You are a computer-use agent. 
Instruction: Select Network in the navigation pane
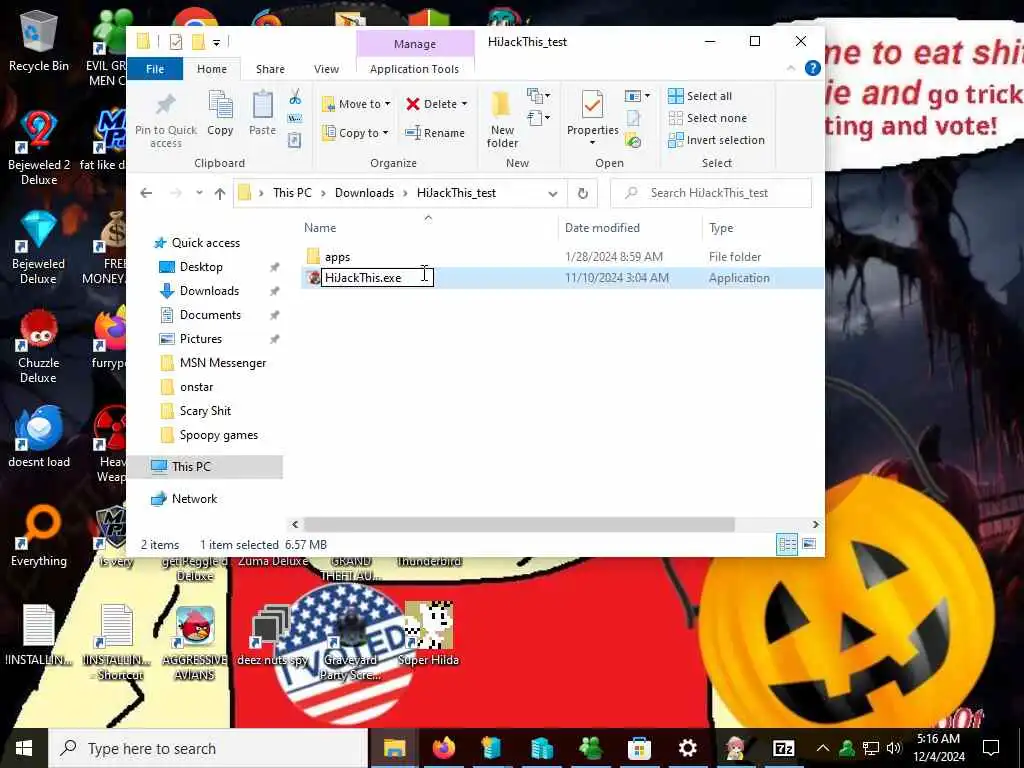tap(194, 499)
